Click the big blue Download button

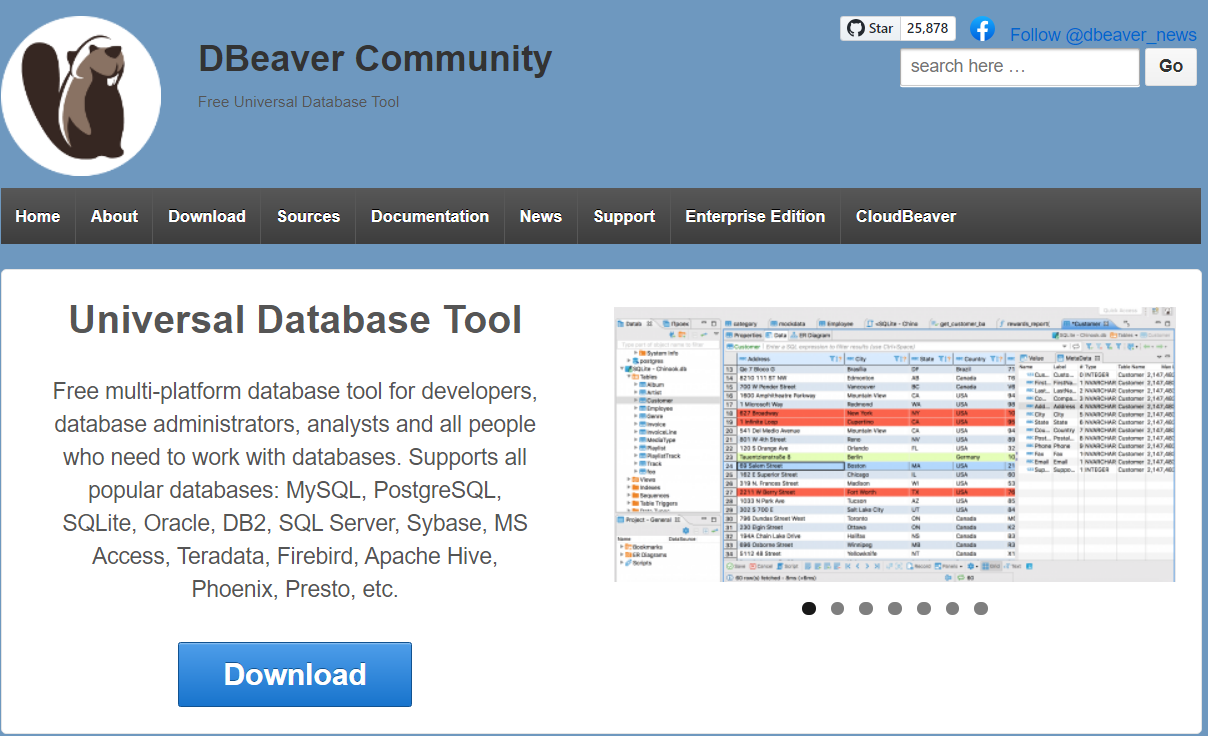295,674
